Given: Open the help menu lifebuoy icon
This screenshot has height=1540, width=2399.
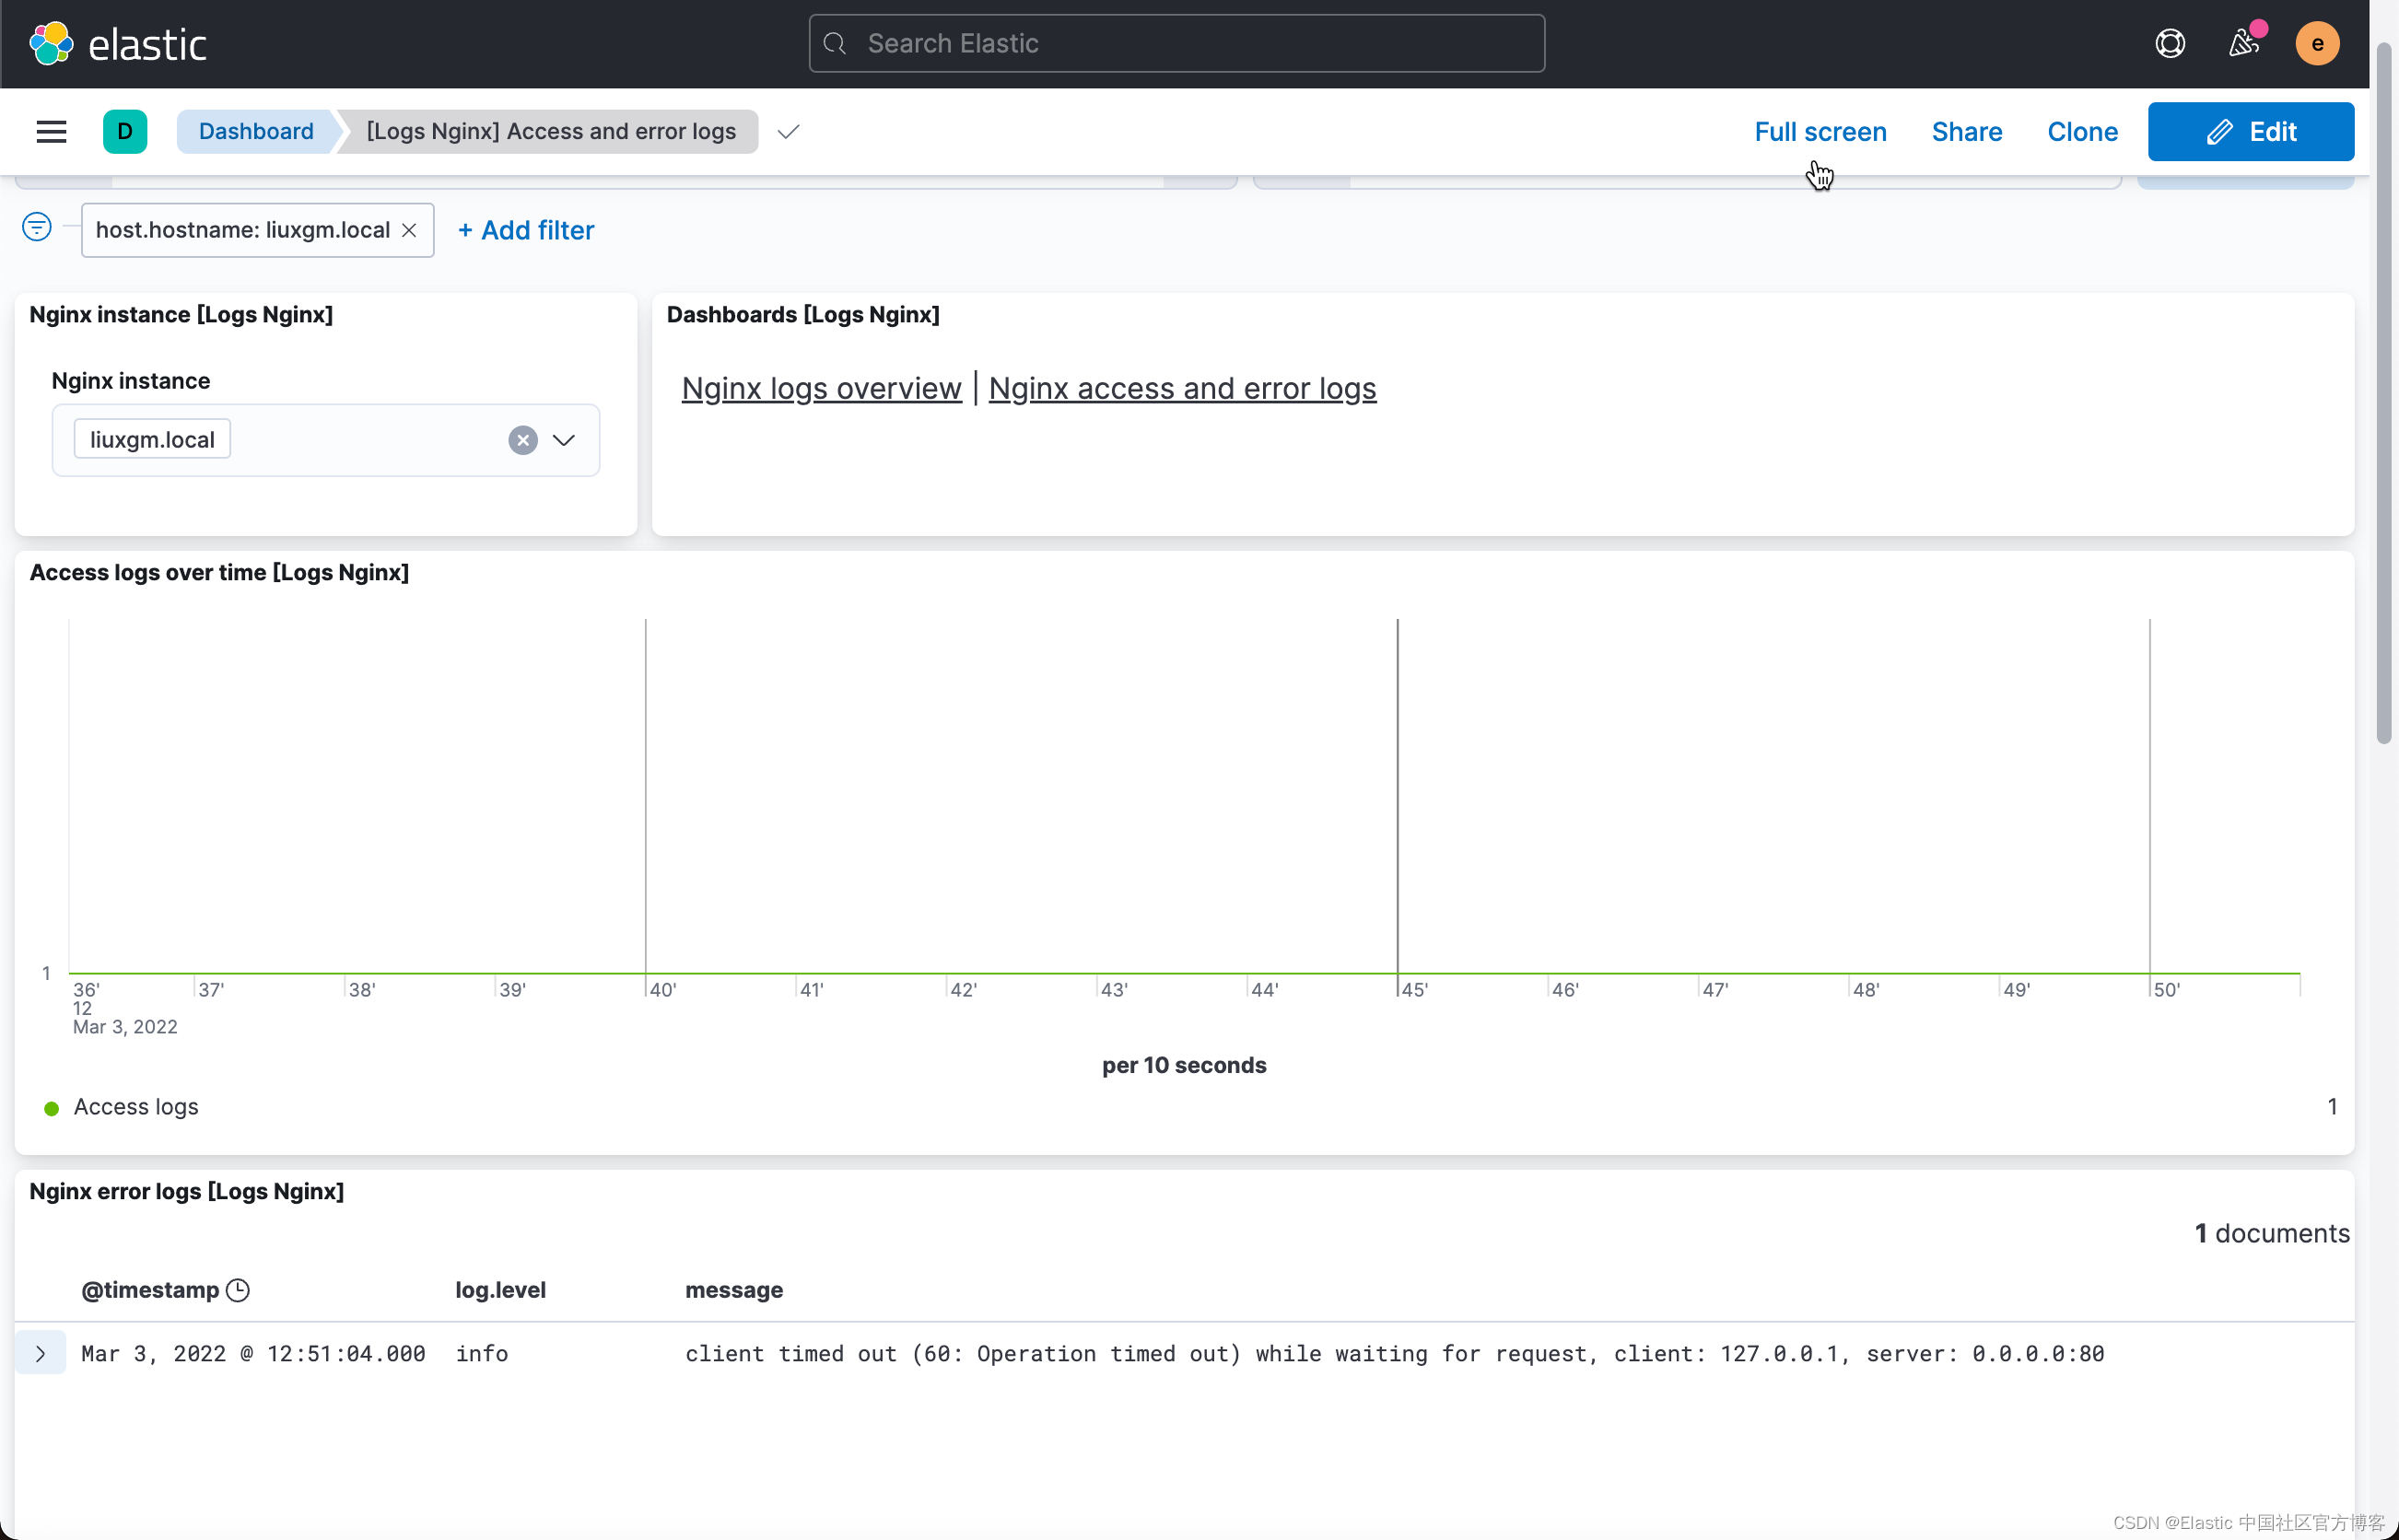Looking at the screenshot, I should point(2169,44).
